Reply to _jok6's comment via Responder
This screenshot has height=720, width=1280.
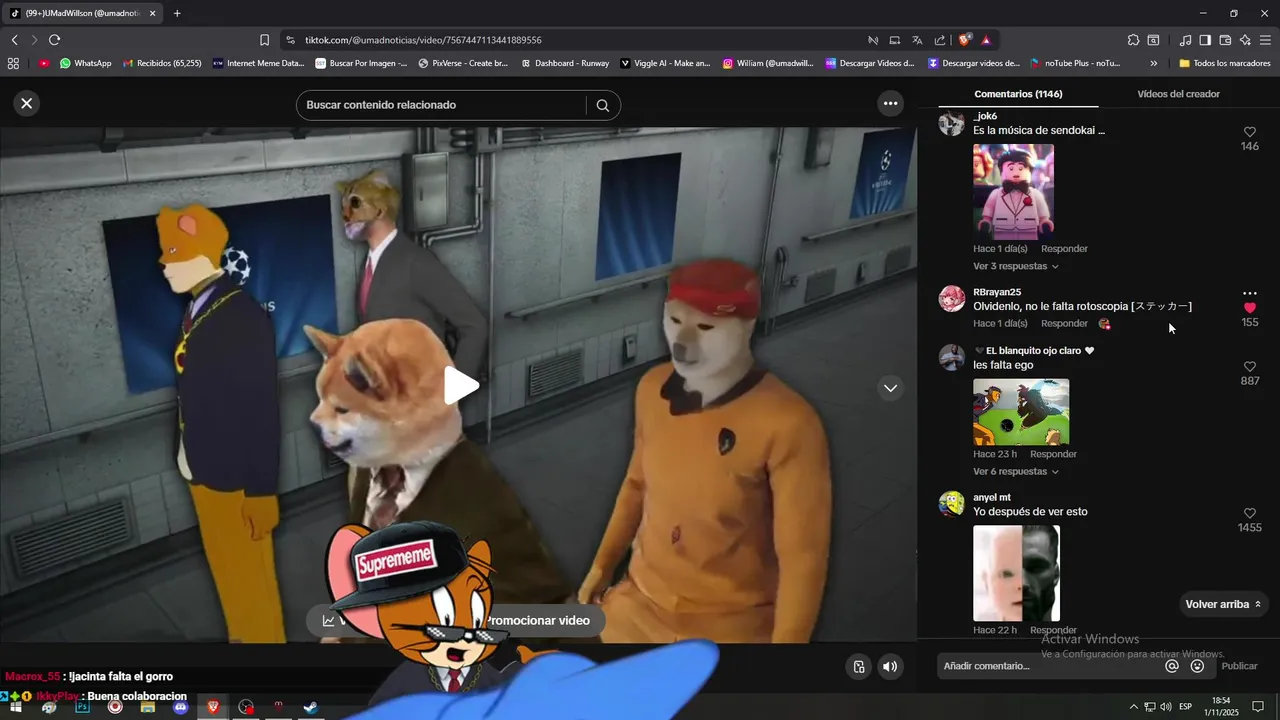tap(1064, 248)
